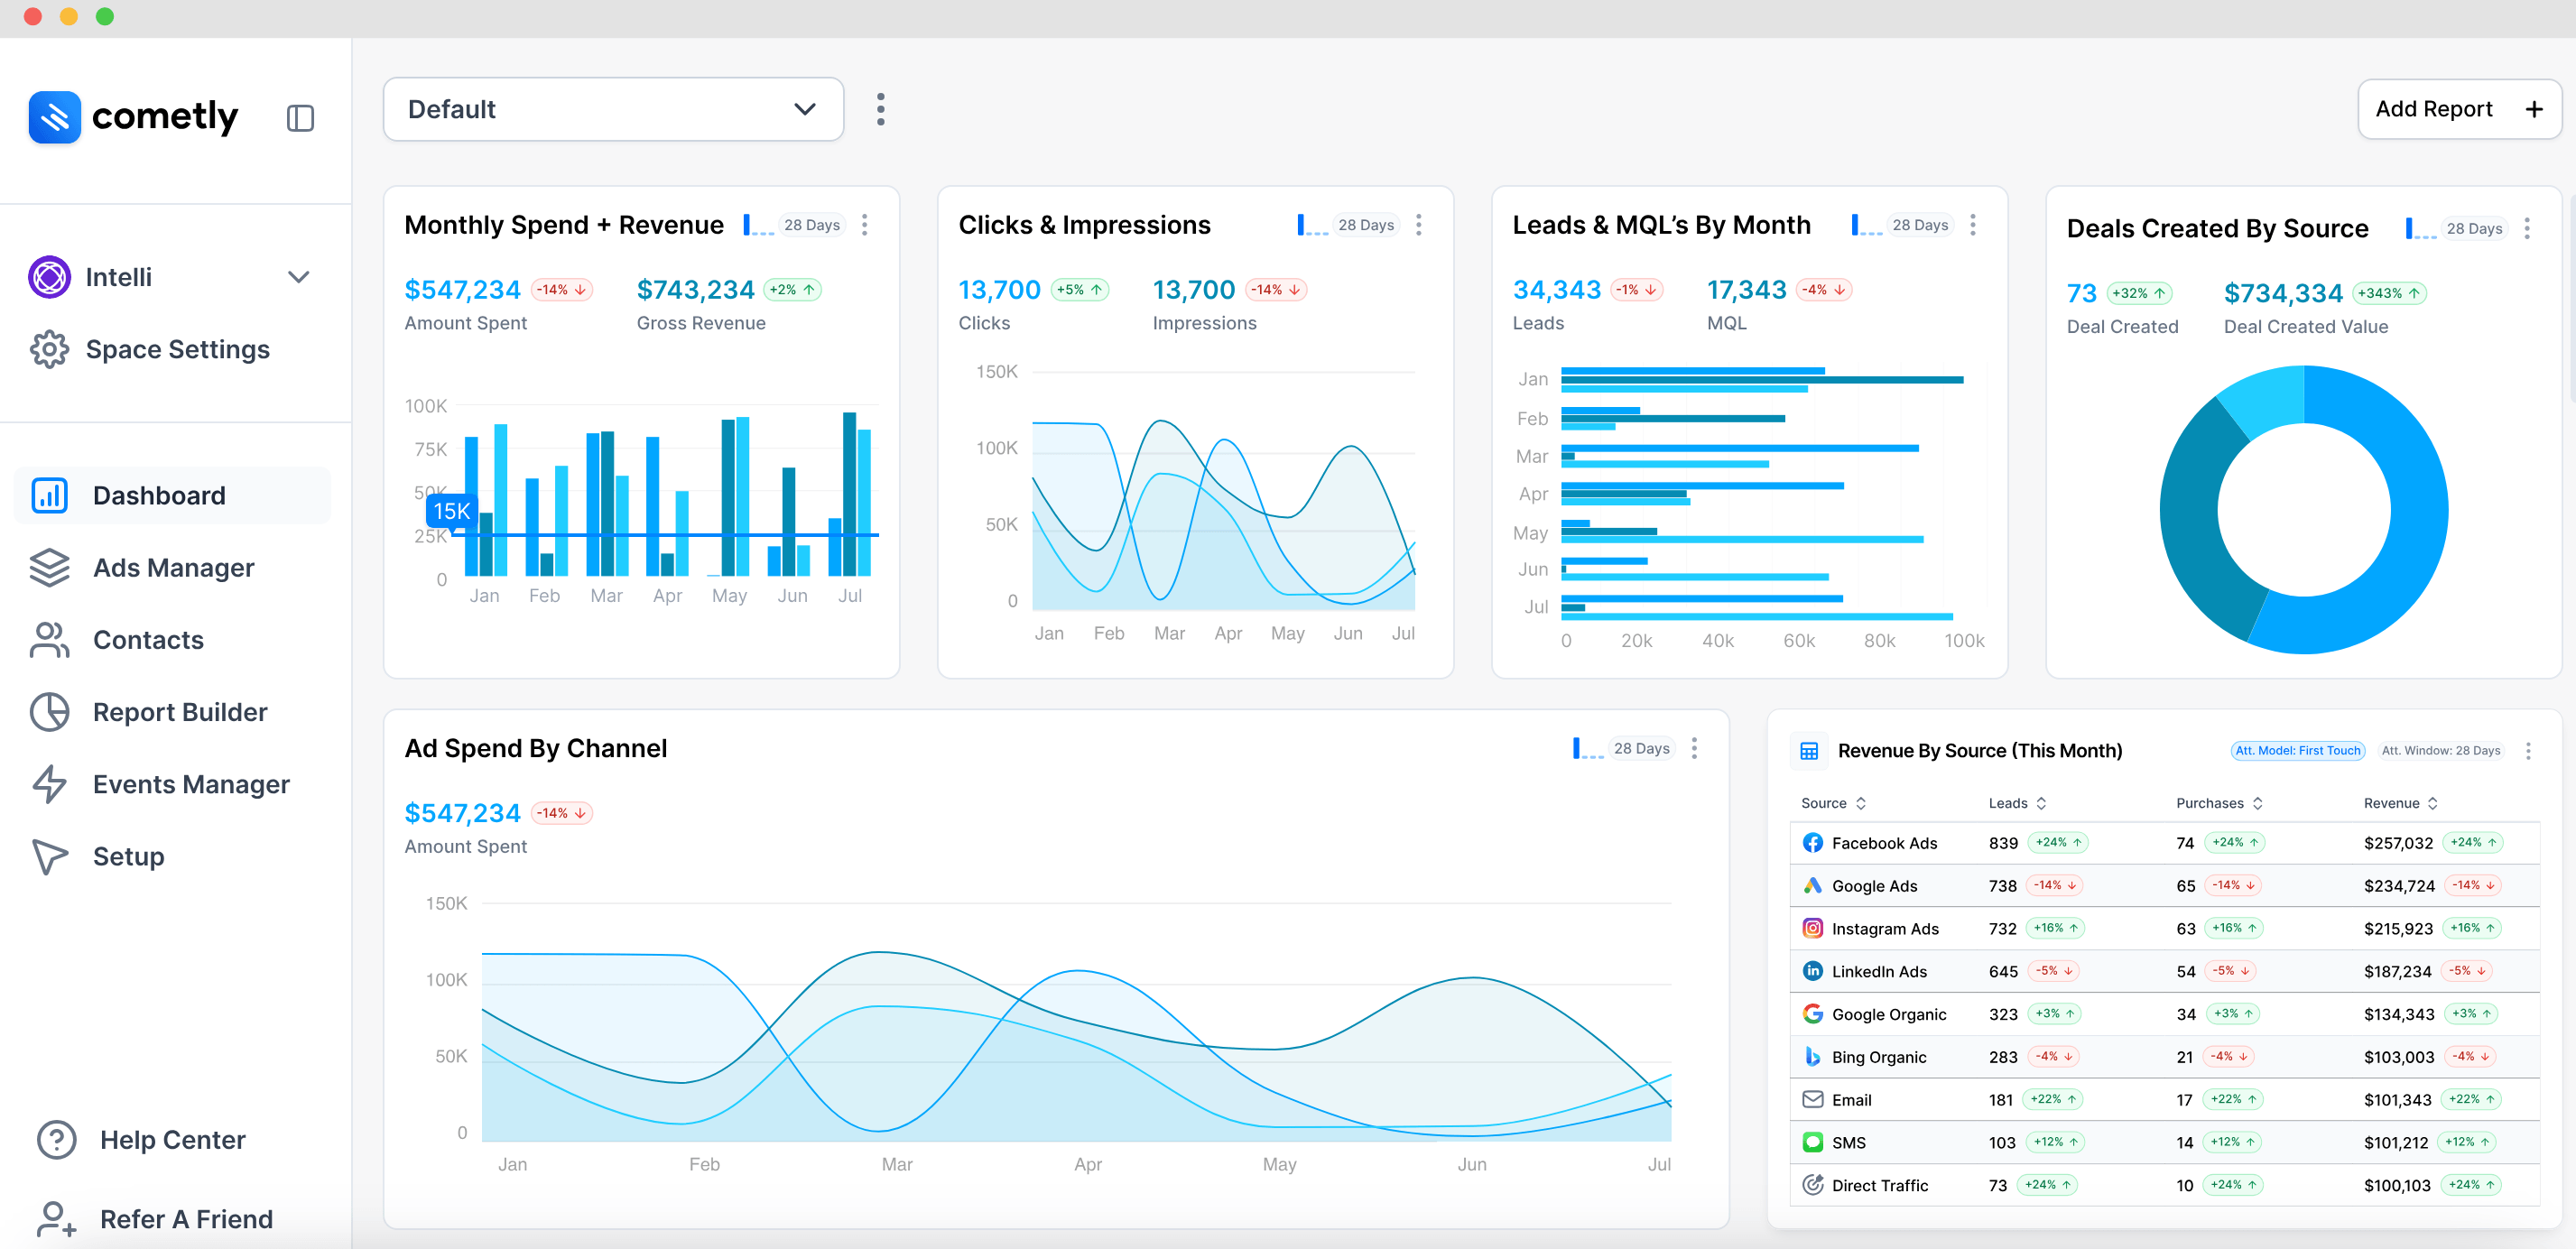2576x1249 pixels.
Task: Open the Default report dropdown
Action: (613, 109)
